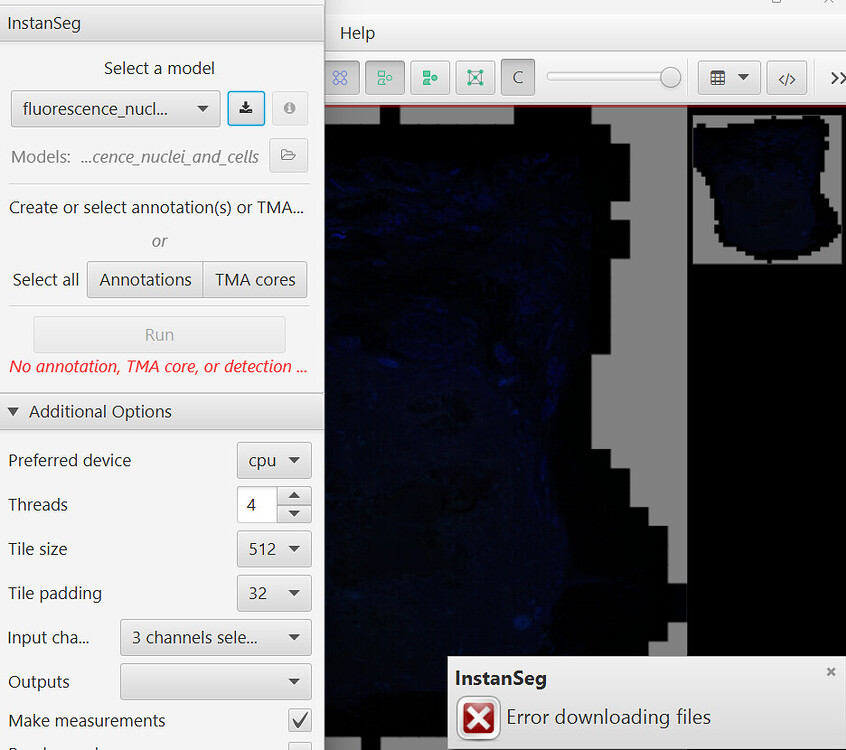846x750 pixels.
Task: Collapse the Additional Options section
Action: point(14,411)
